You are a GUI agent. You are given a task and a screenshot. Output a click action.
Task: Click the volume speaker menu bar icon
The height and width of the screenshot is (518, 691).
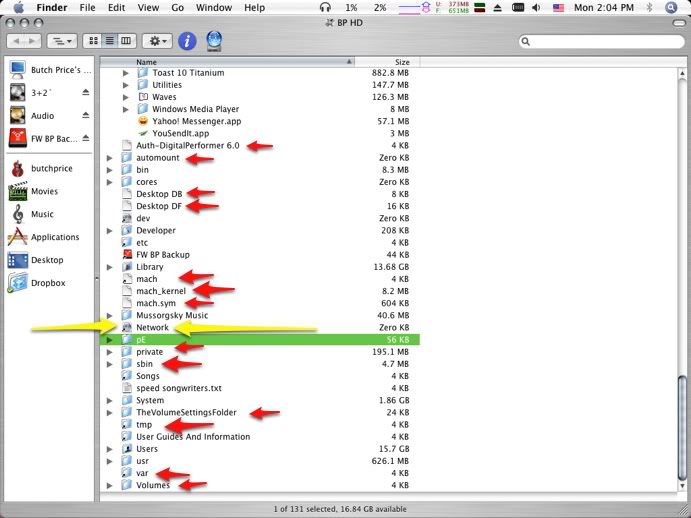point(536,7)
